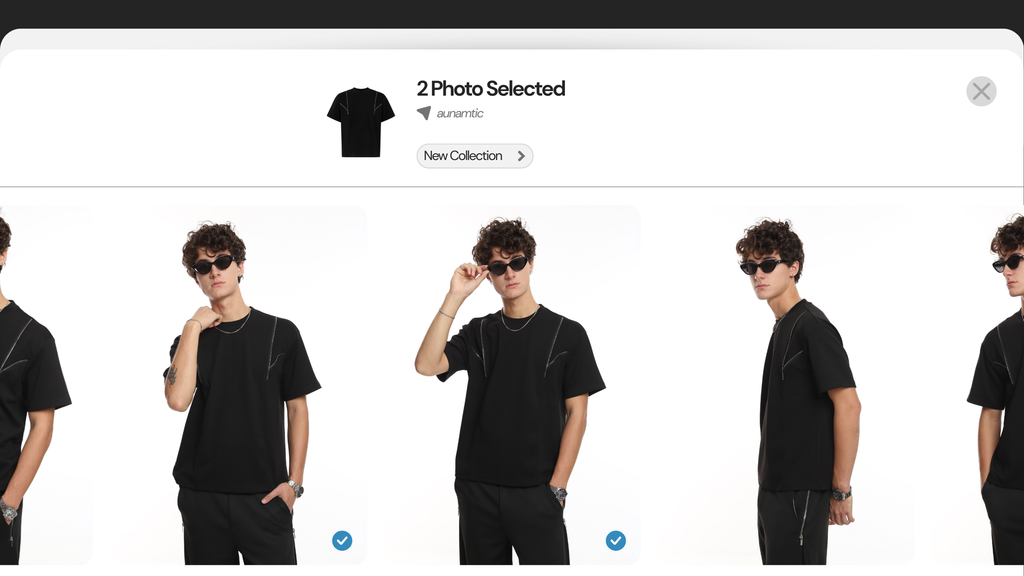Click the divider line under header
The width and height of the screenshot is (1024, 576).
512,187
